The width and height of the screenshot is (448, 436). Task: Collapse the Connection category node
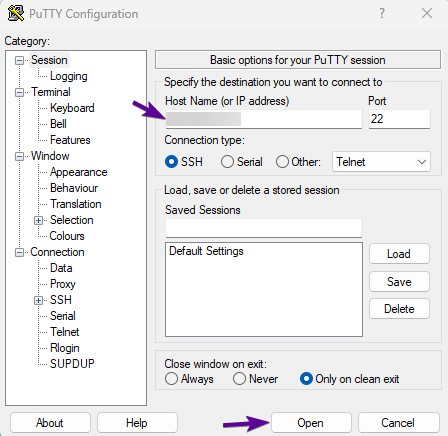20,252
